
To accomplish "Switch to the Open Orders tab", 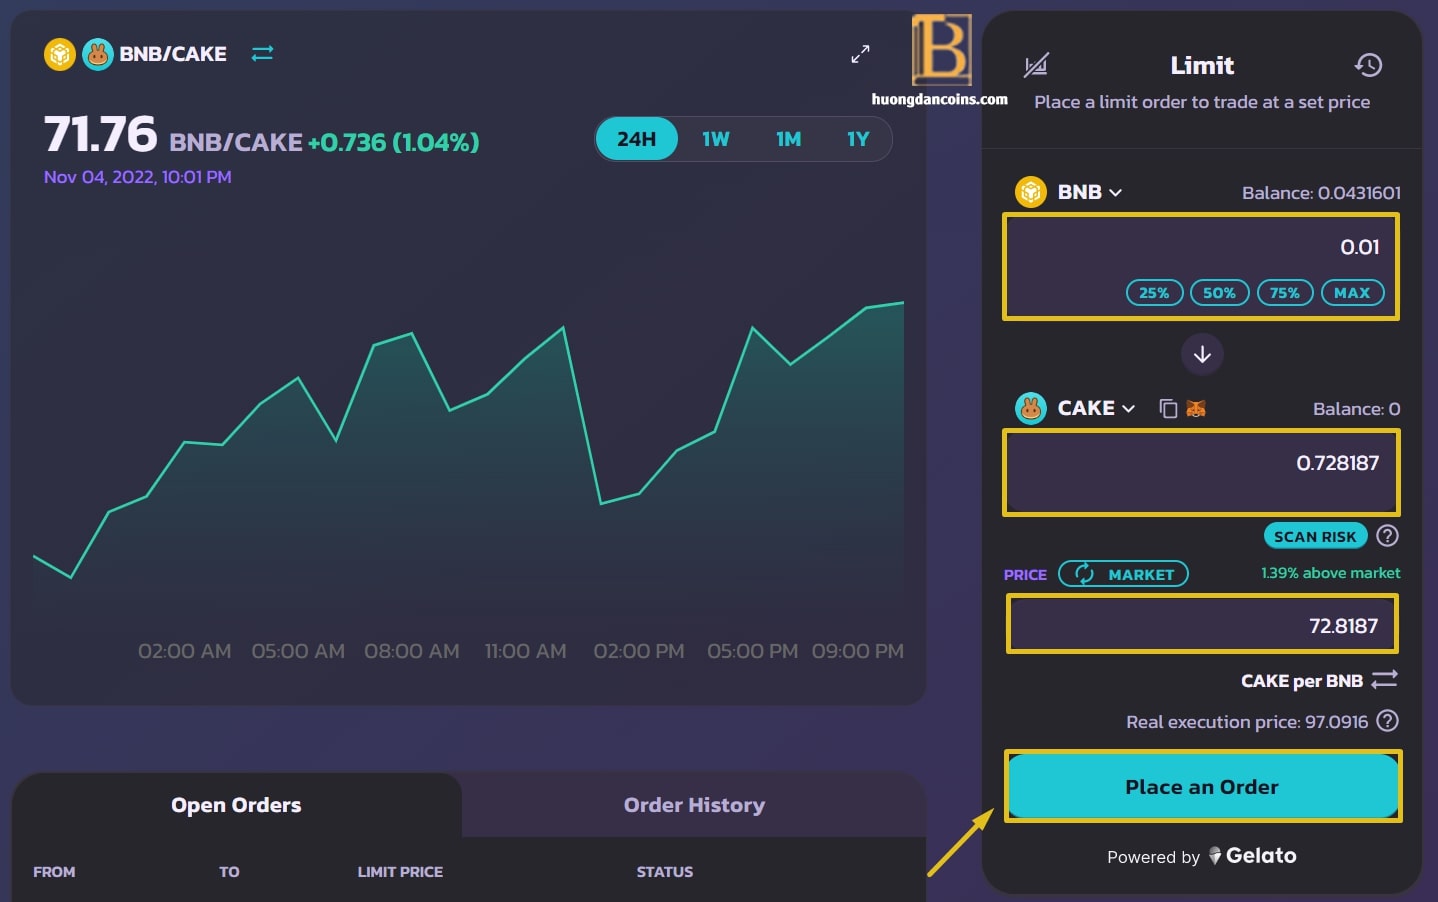I will 236,805.
